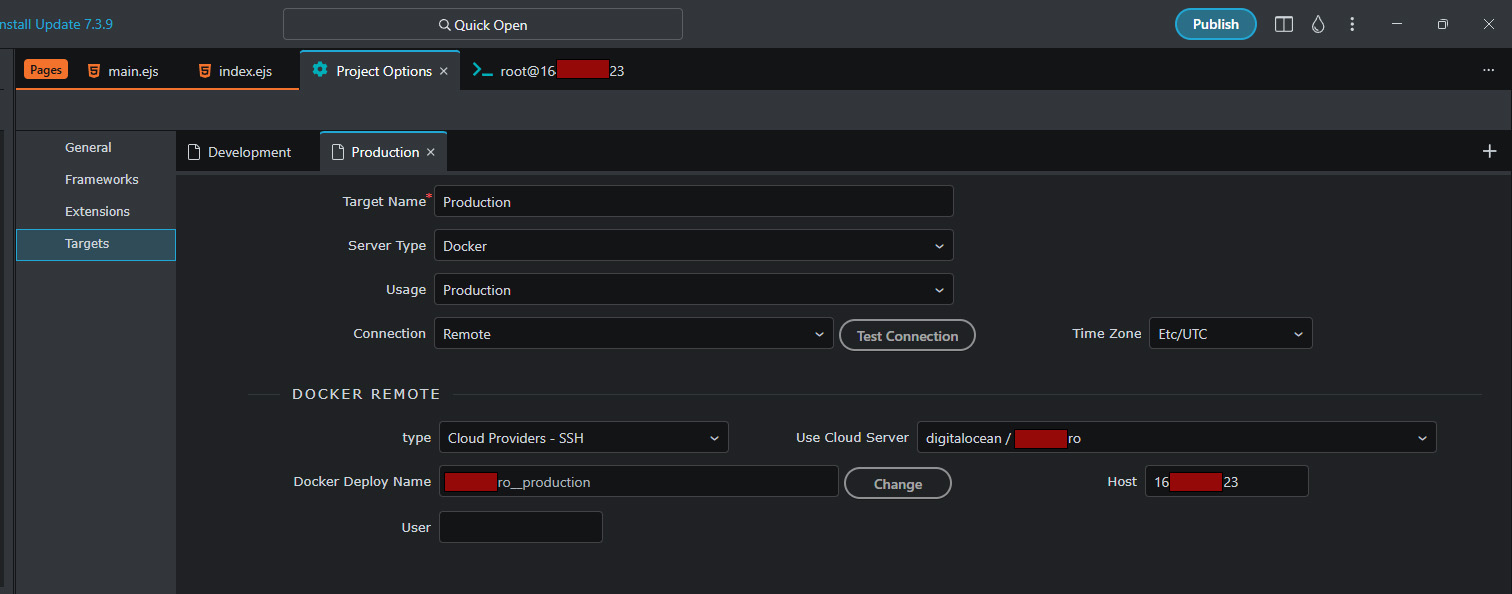Open the vertical three-dot menu
The width and height of the screenshot is (1512, 594).
pyautogui.click(x=1352, y=24)
